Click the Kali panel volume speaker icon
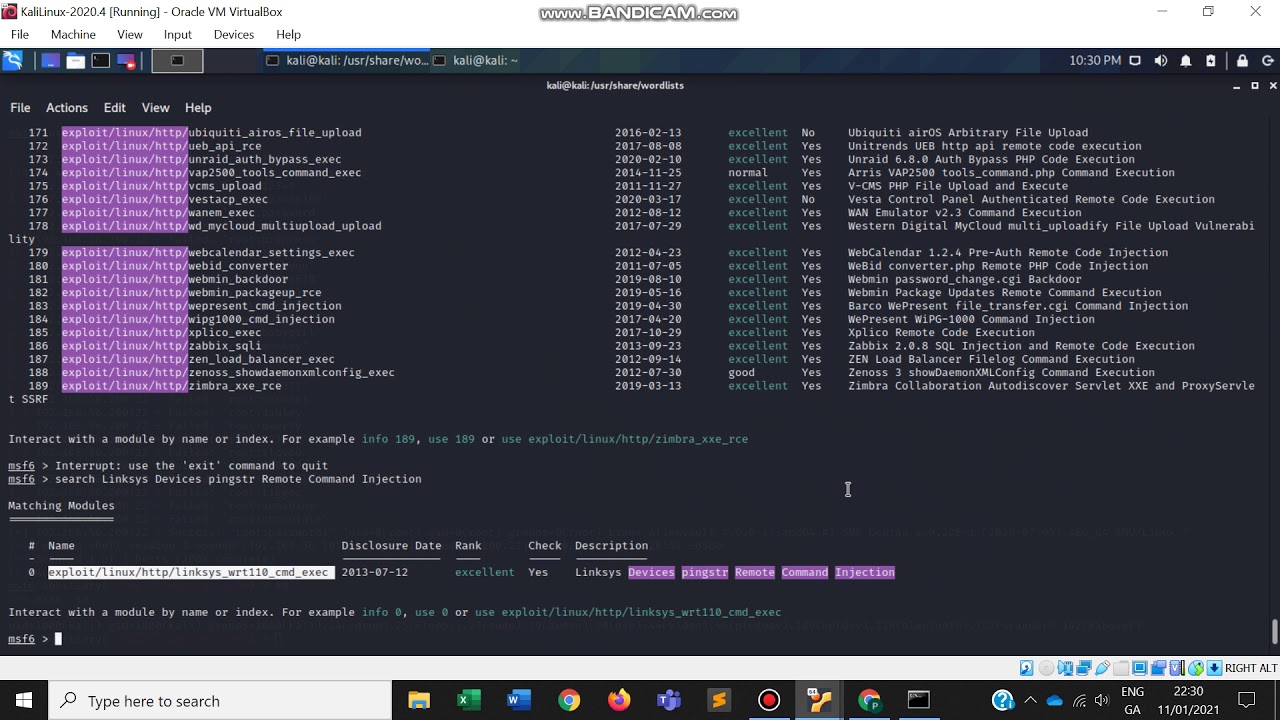 point(1160,61)
